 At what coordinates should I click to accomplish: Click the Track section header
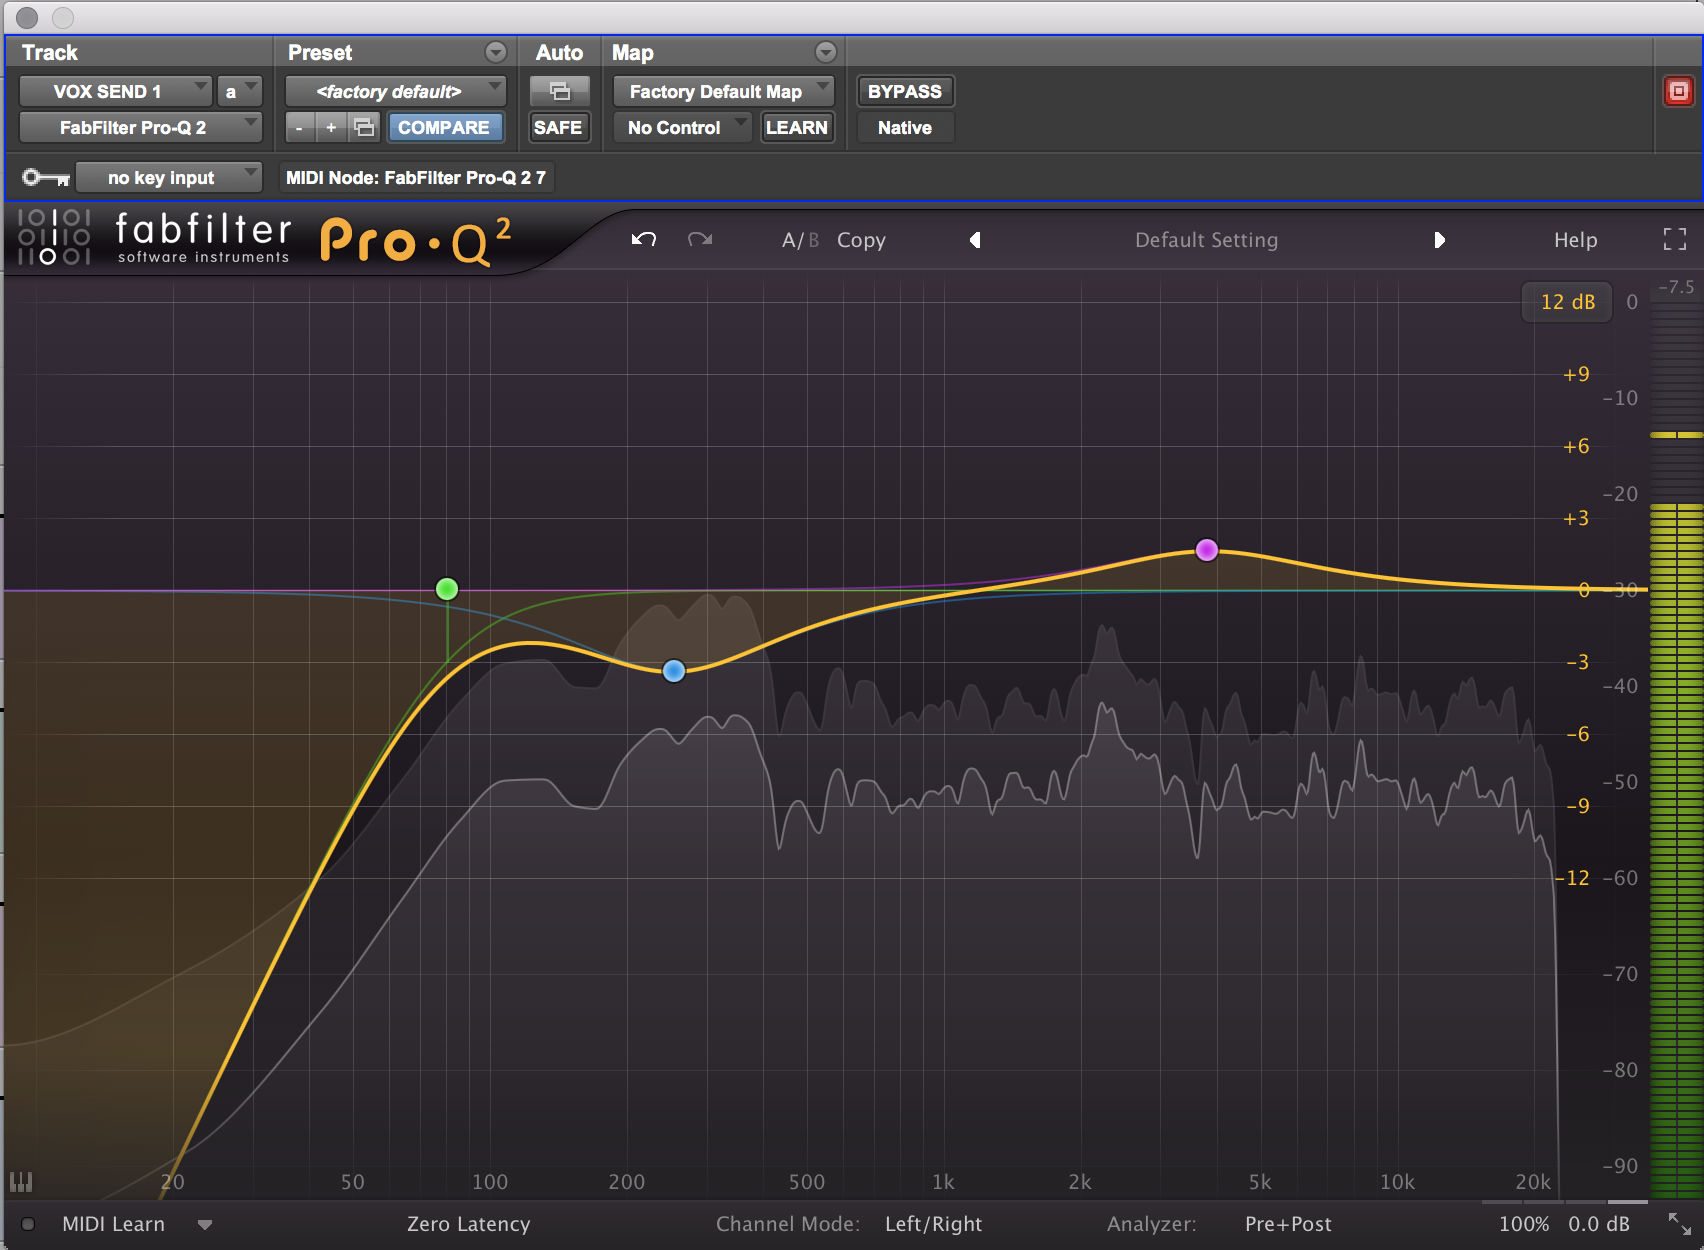[49, 52]
